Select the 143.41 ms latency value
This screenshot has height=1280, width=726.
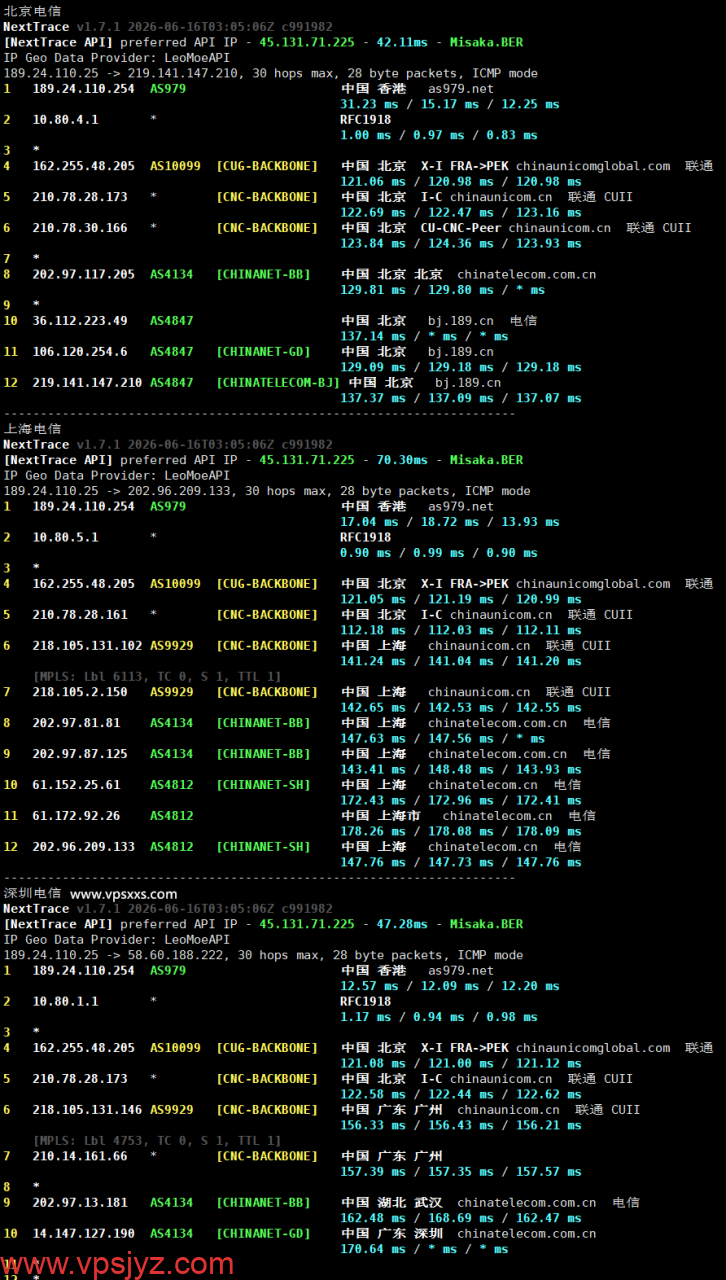click(x=373, y=770)
